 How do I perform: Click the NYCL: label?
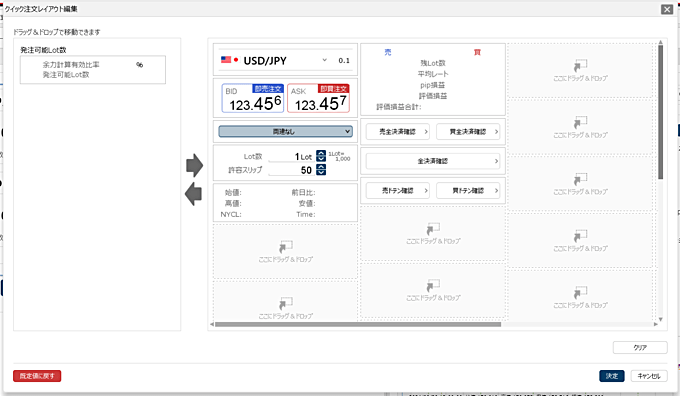pos(231,214)
